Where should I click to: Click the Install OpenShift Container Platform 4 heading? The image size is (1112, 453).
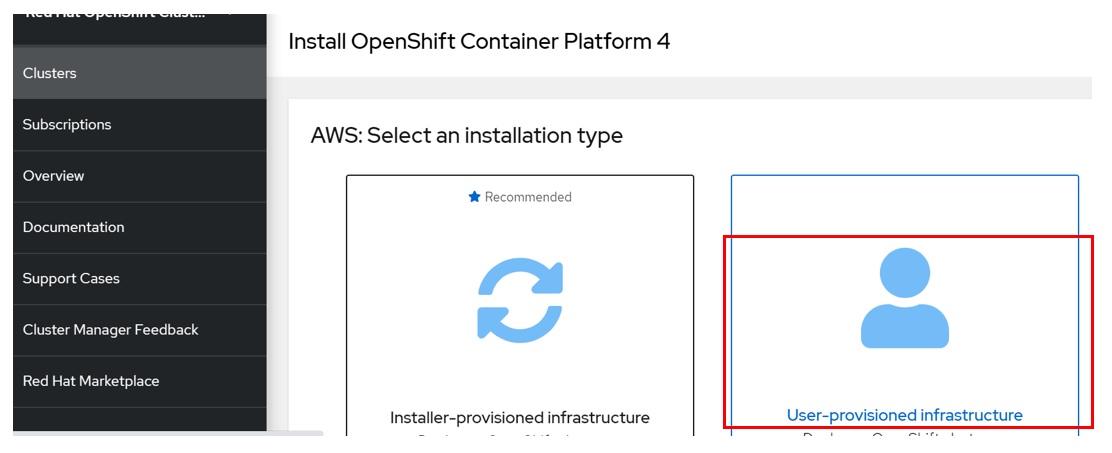[x=479, y=41]
